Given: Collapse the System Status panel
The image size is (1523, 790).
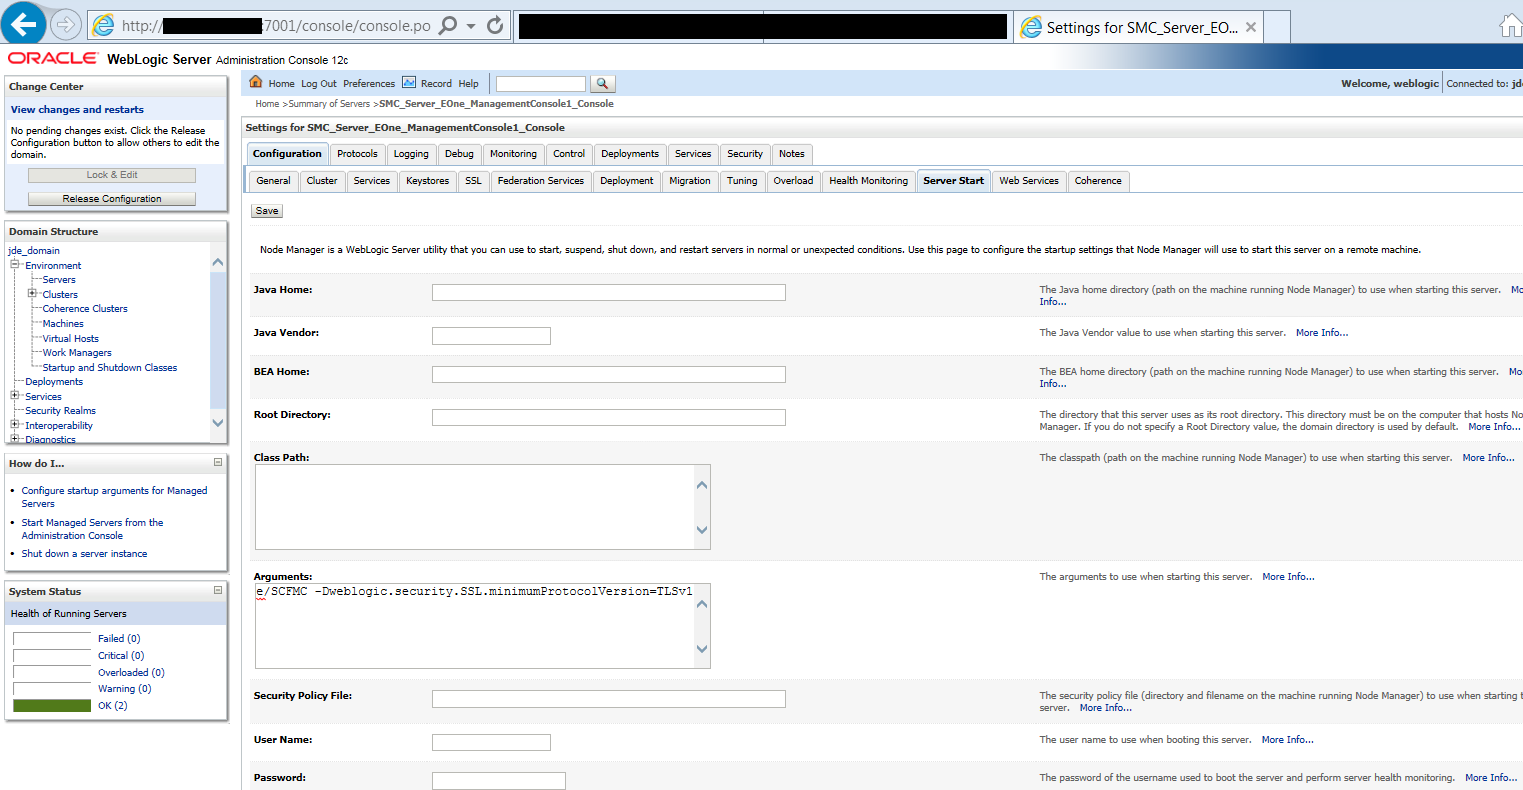Looking at the screenshot, I should click(218, 590).
